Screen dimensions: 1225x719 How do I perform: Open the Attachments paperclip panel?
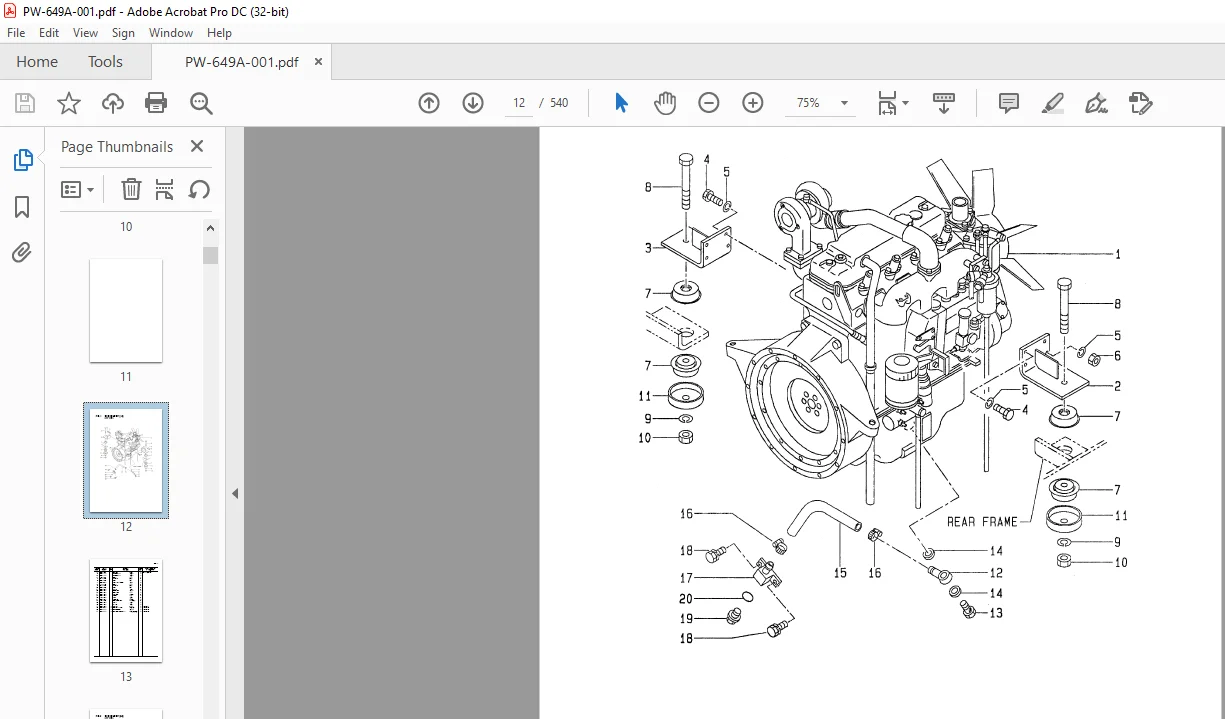[x=22, y=252]
